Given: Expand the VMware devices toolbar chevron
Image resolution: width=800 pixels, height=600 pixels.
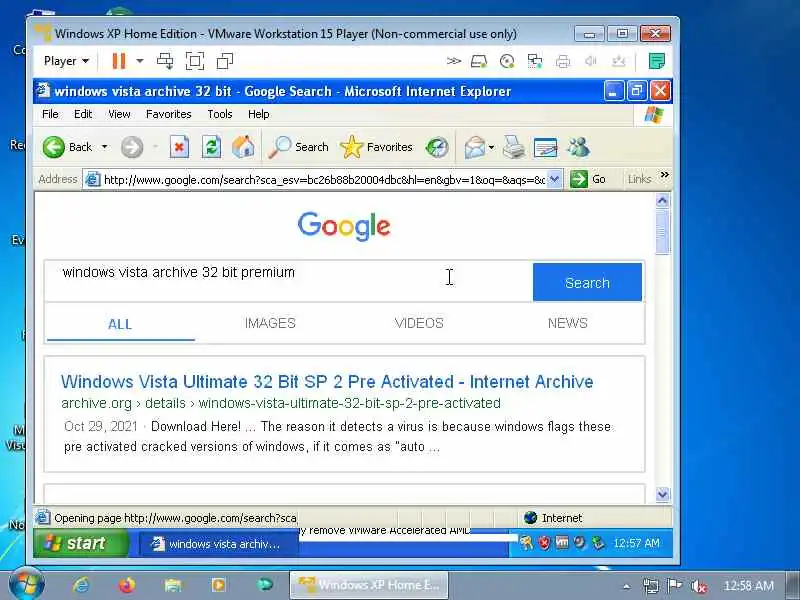Looking at the screenshot, I should pos(454,61).
